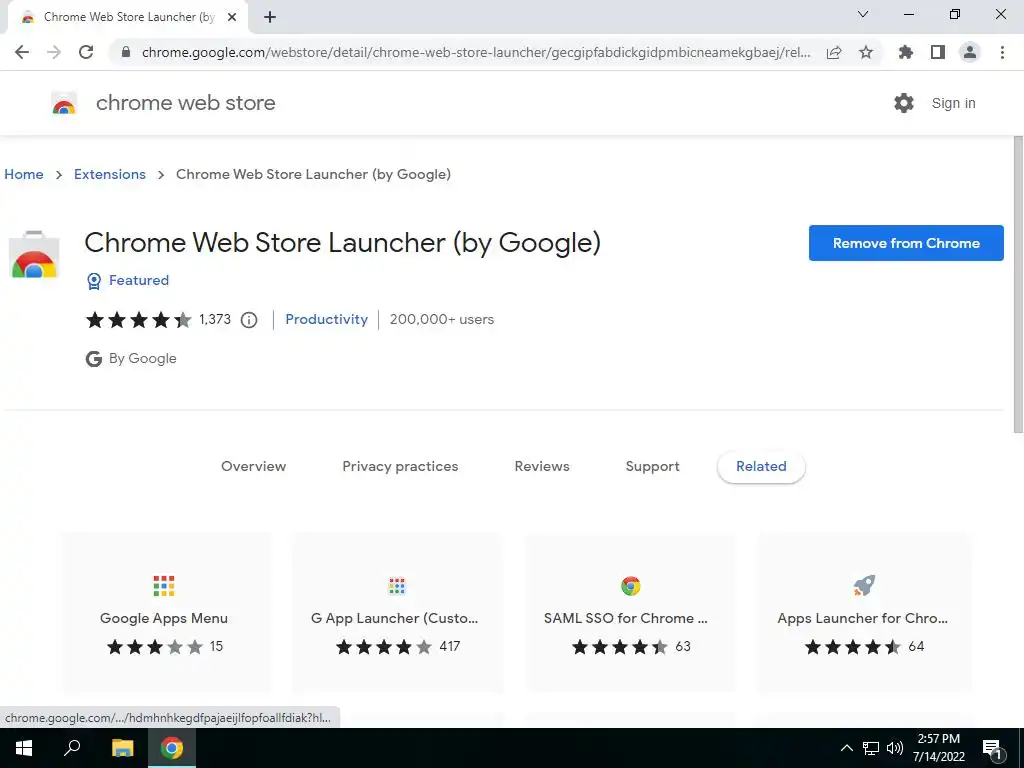Viewport: 1024px width, 768px height.
Task: Click the By Google publisher text
Action: point(142,359)
